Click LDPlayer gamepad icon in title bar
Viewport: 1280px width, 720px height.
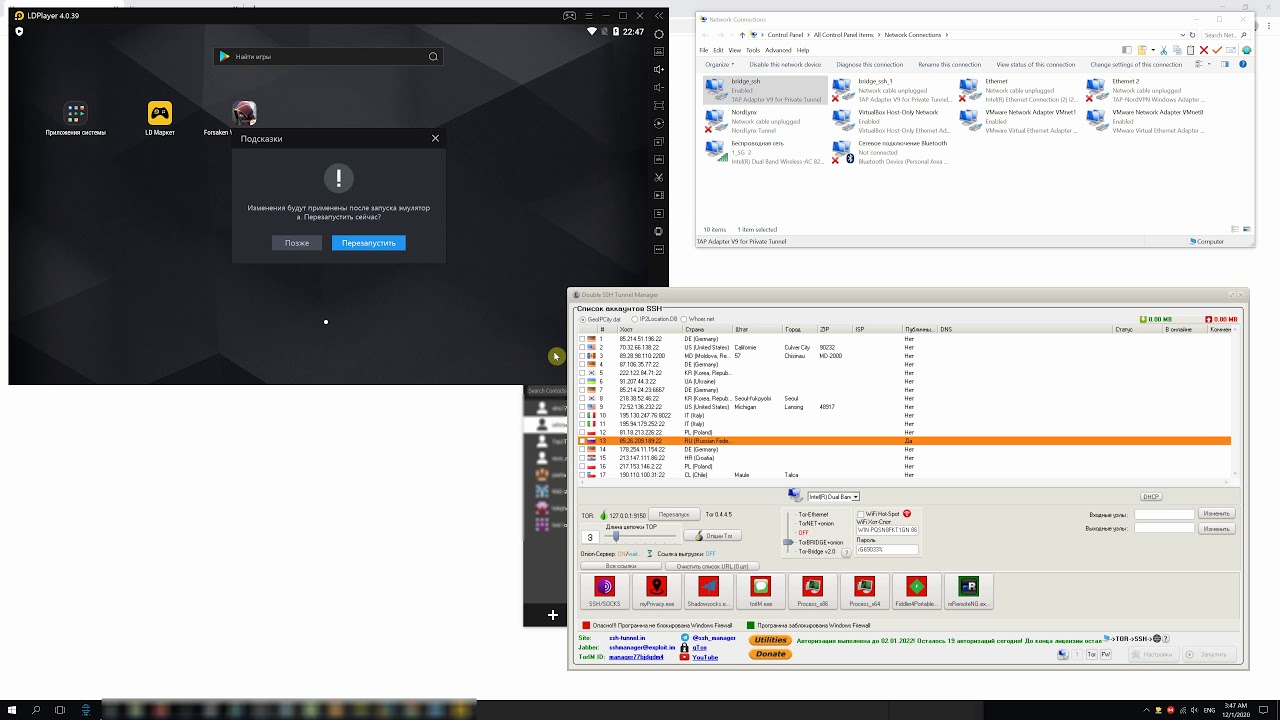click(x=569, y=16)
